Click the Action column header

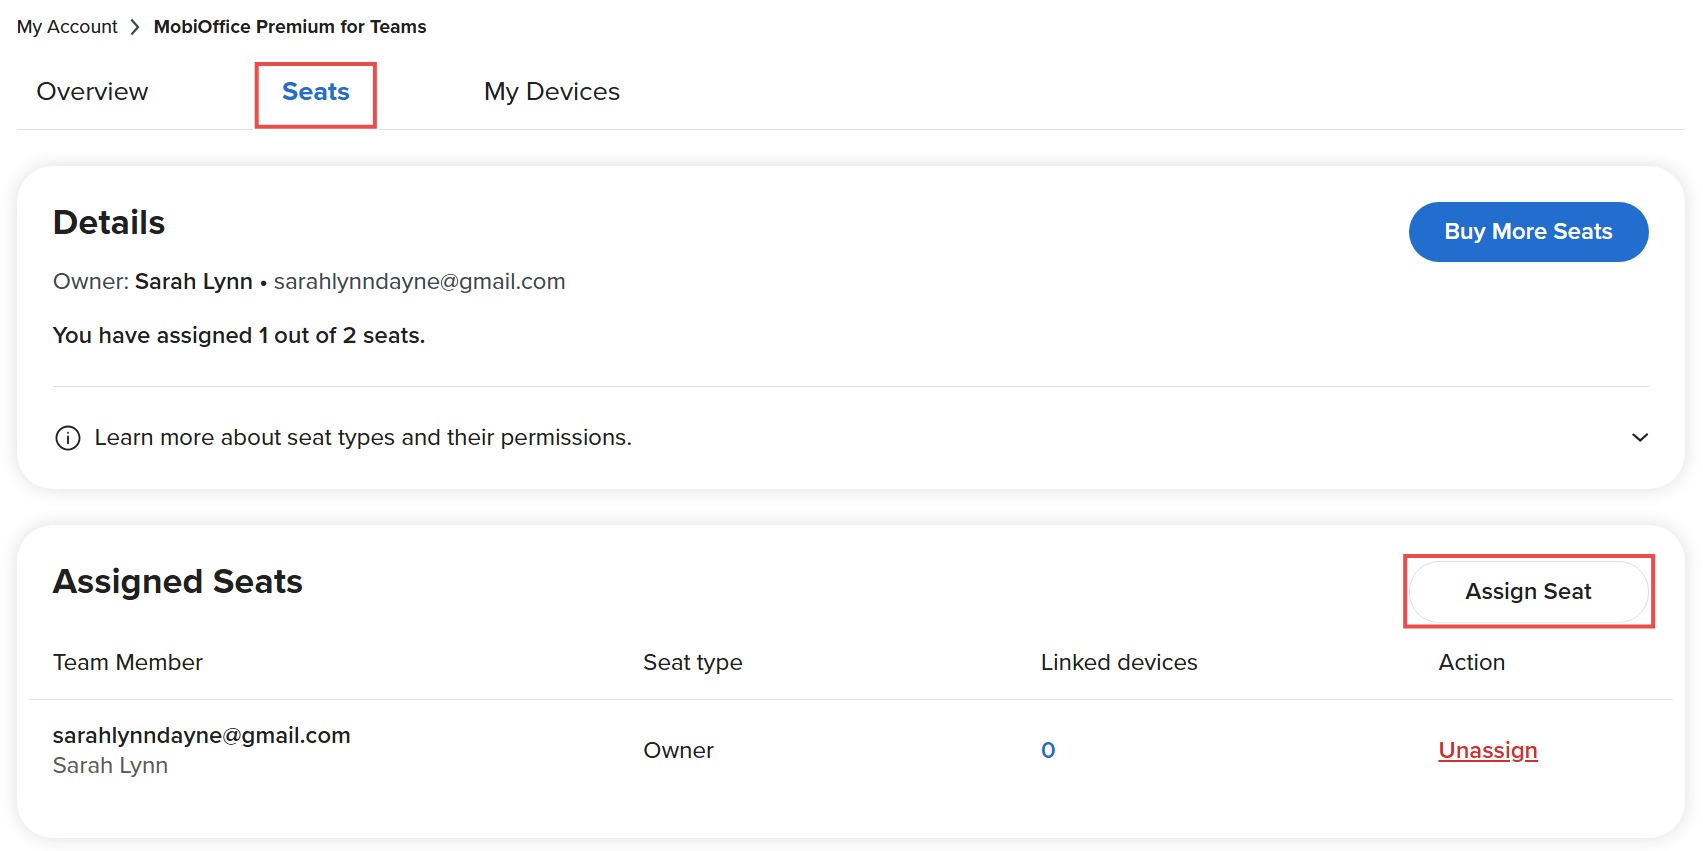click(1472, 662)
